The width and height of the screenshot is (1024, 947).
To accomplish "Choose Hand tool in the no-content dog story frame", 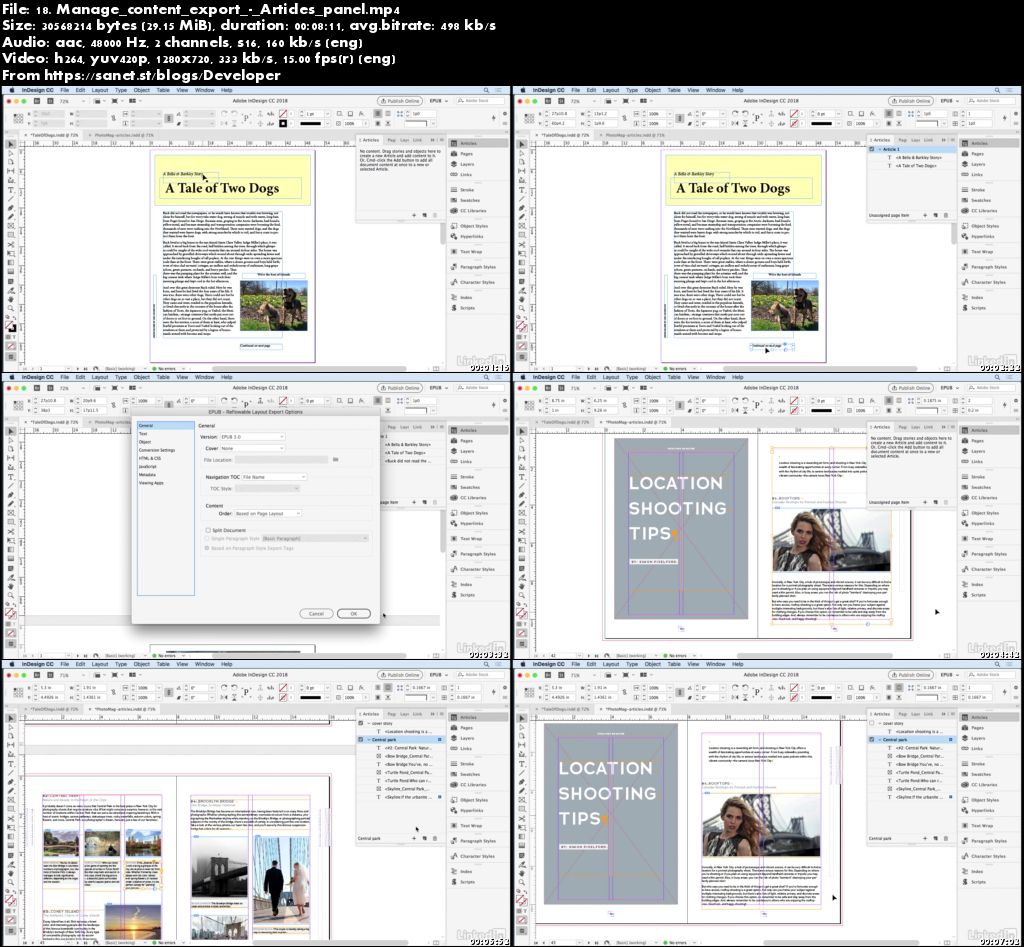I will 10,299.
